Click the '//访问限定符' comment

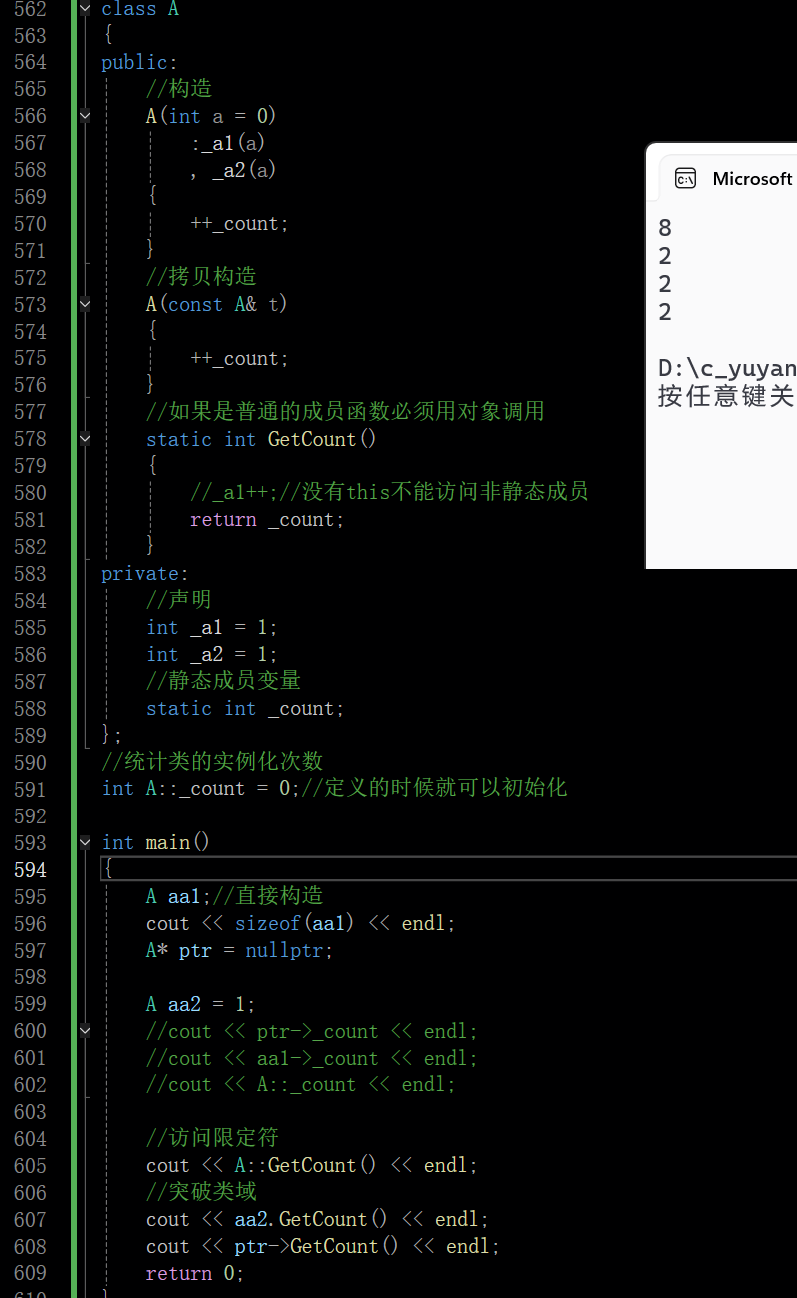[x=212, y=1138]
